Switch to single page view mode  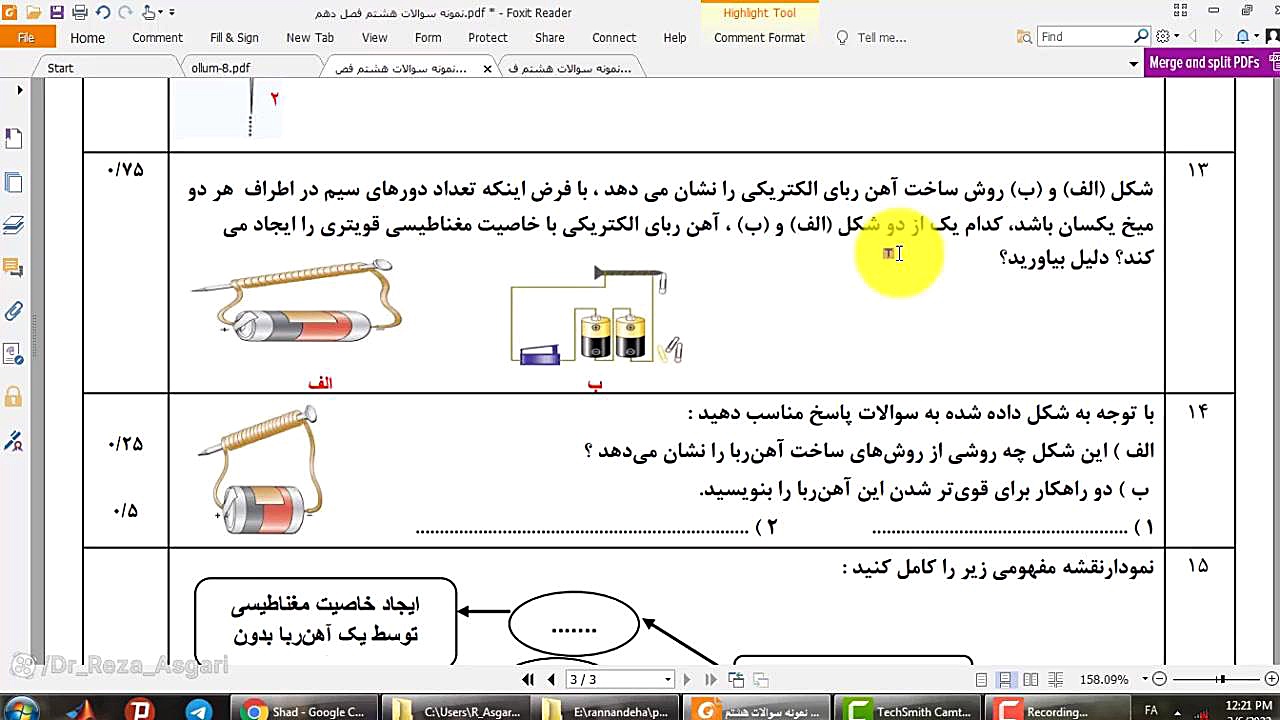pos(982,680)
